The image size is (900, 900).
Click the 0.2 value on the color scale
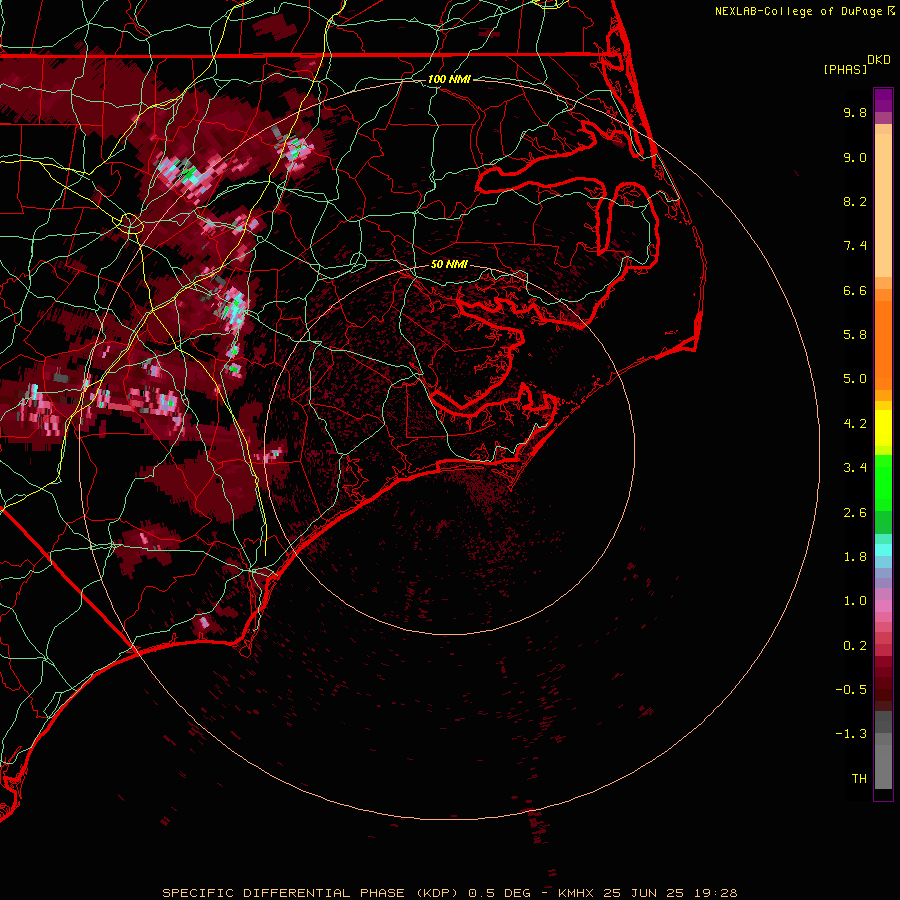(855, 646)
